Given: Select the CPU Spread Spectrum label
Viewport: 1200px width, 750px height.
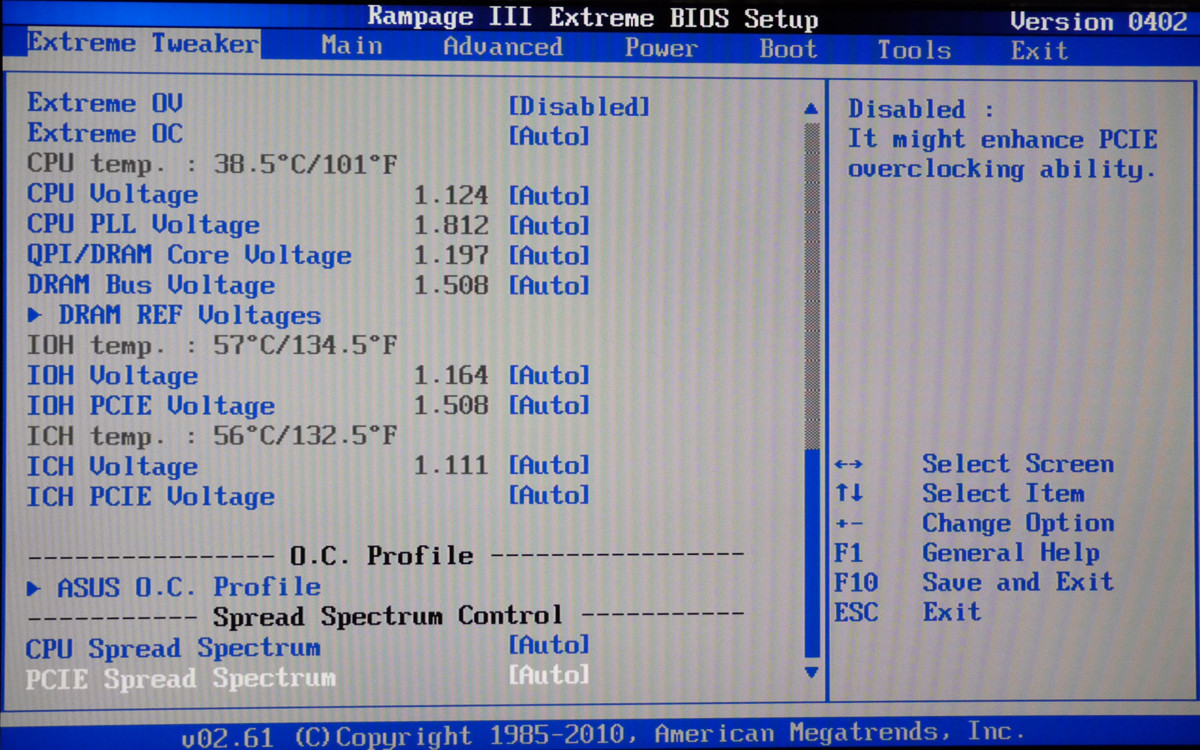Looking at the screenshot, I should [x=174, y=648].
